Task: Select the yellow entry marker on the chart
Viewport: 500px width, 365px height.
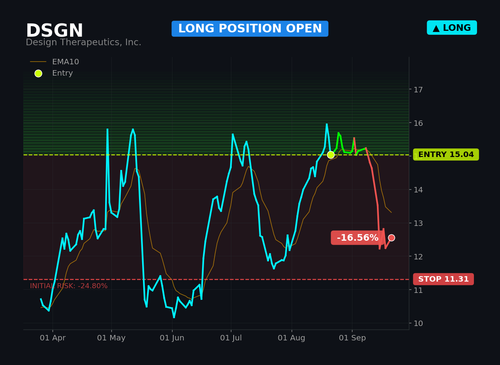Action: pyautogui.click(x=330, y=155)
